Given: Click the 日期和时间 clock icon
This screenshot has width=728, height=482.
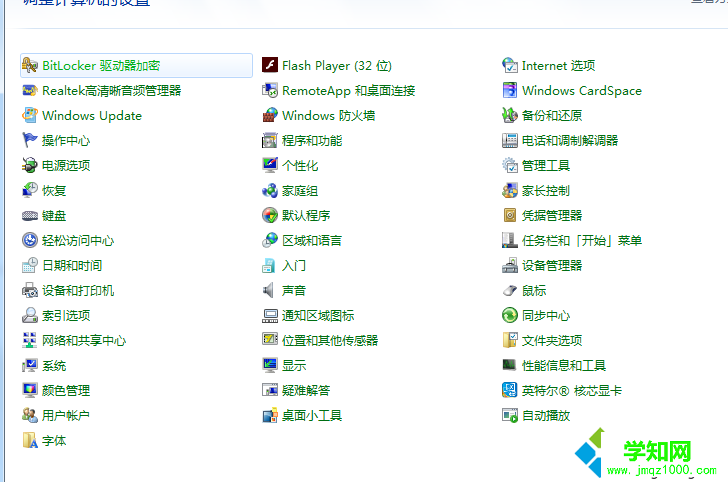Looking at the screenshot, I should click(30, 266).
